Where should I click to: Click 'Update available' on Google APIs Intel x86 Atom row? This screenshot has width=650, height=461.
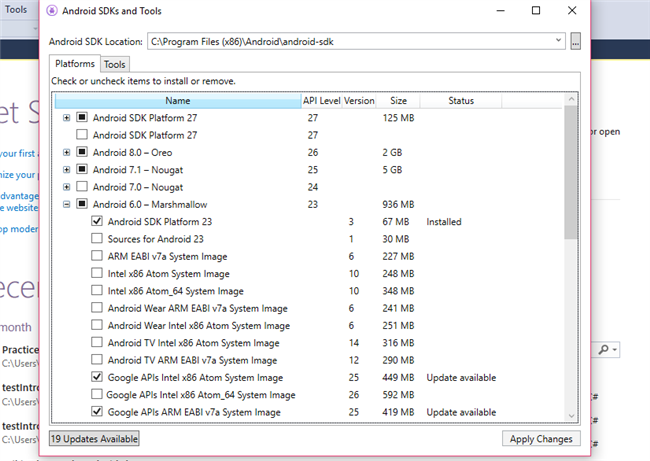pyautogui.click(x=461, y=378)
